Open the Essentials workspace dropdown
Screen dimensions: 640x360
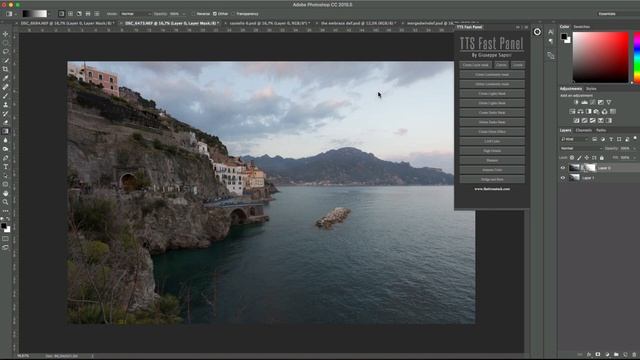[617, 14]
